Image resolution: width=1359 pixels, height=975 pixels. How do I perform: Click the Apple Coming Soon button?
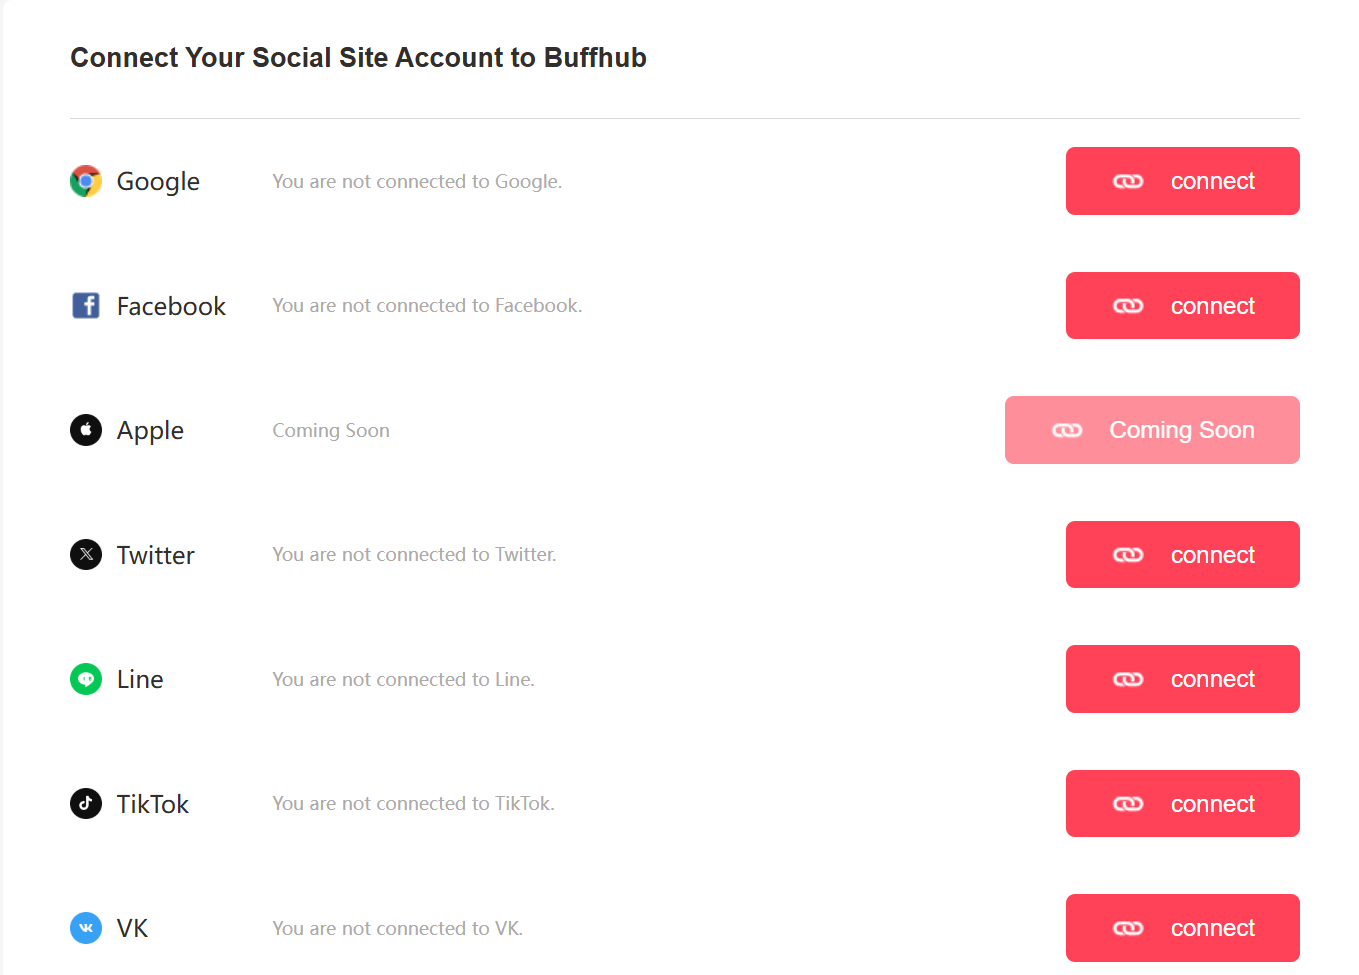[x=1151, y=430]
